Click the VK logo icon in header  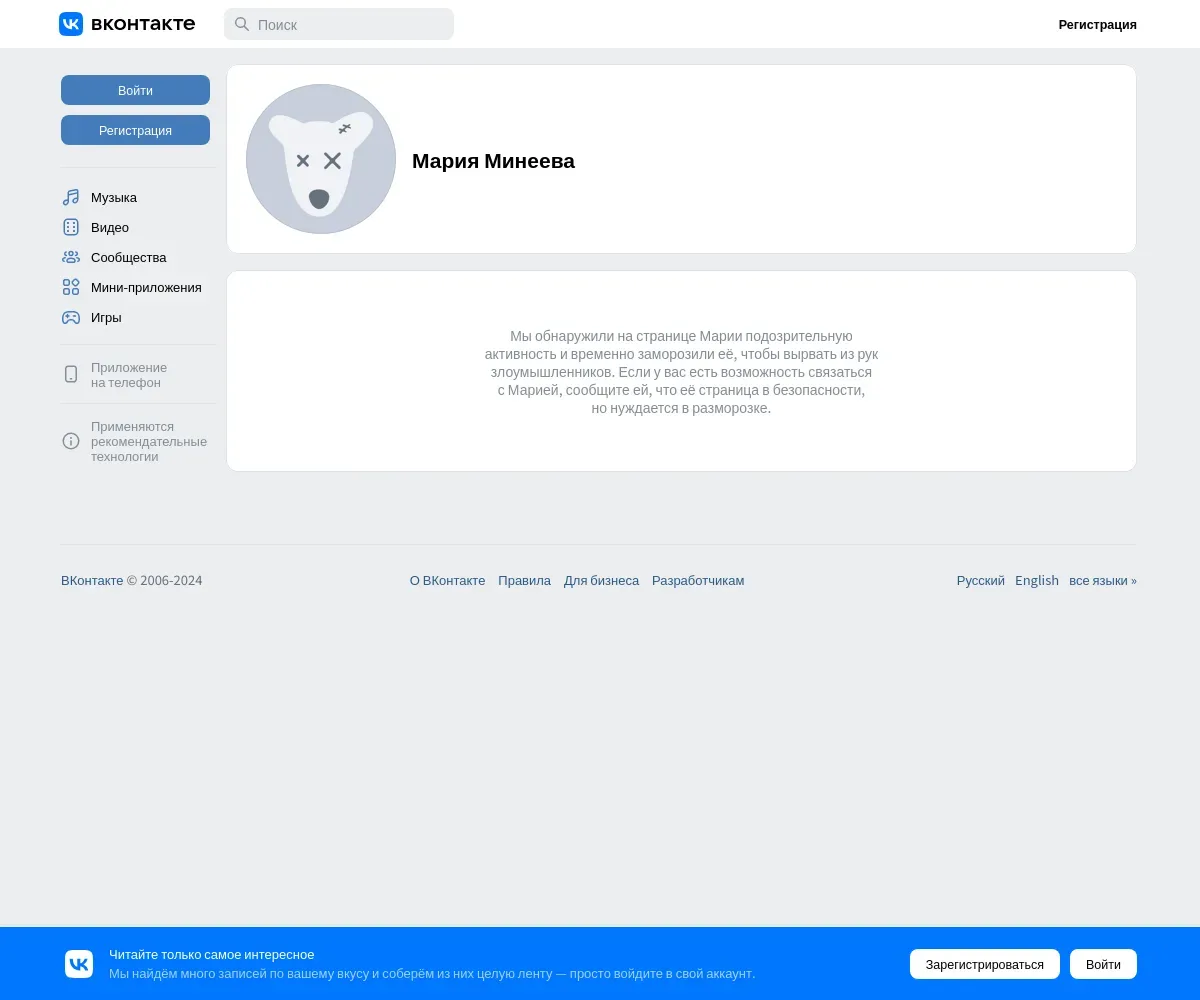(x=71, y=24)
